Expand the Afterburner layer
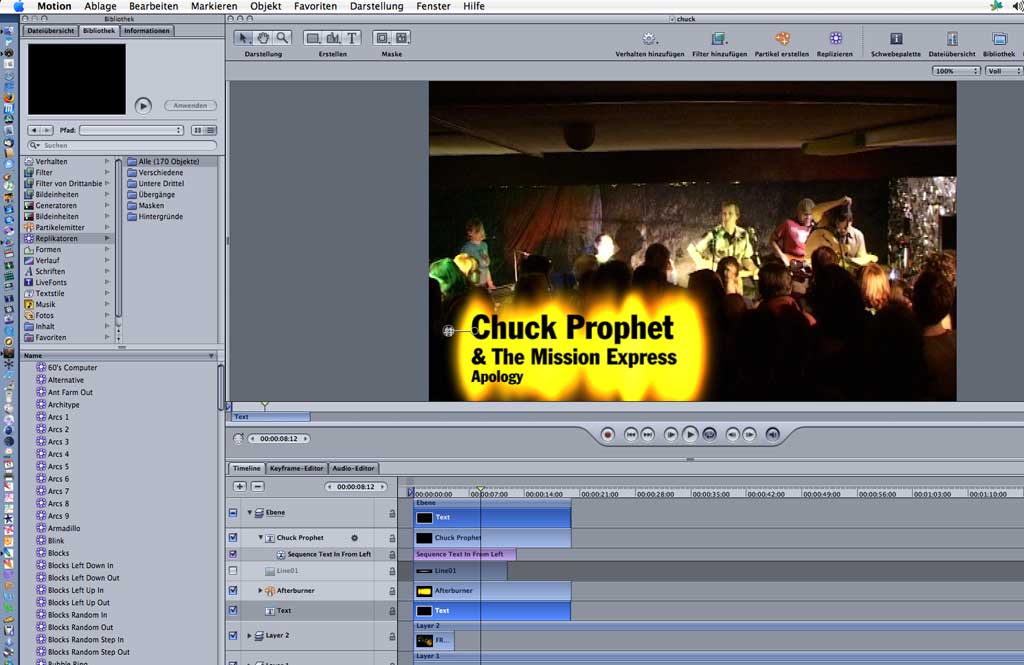 (260, 591)
